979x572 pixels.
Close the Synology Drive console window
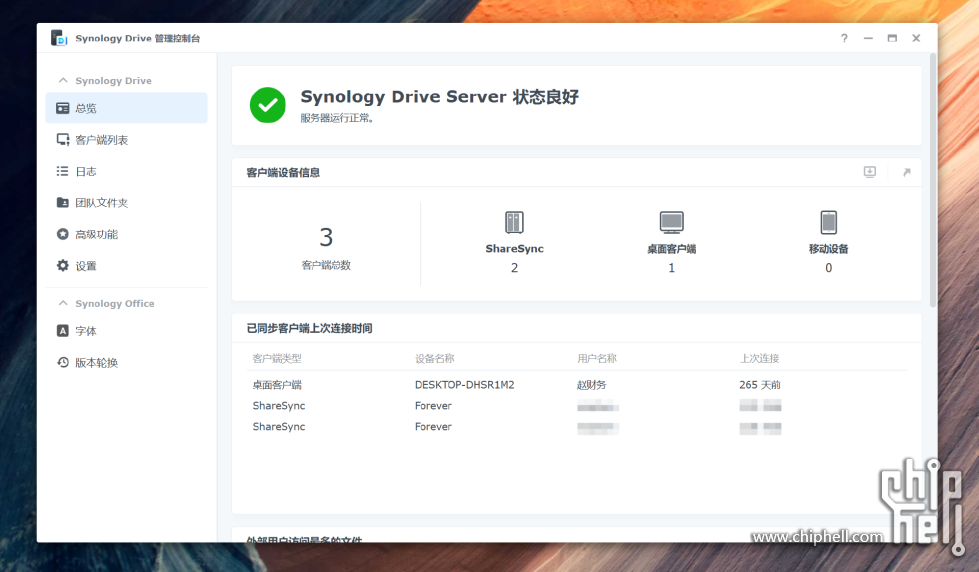916,38
